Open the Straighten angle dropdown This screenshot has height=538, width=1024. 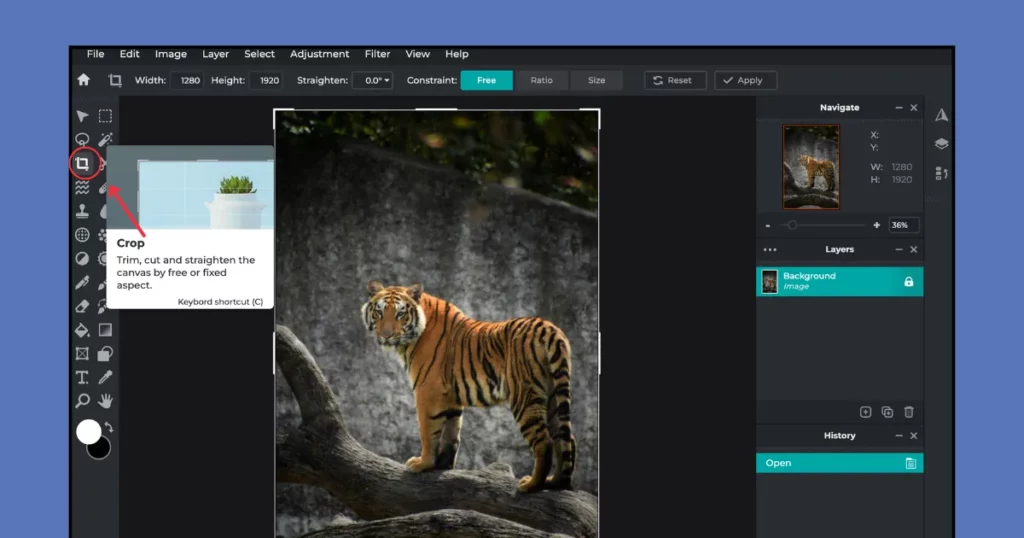coord(373,80)
